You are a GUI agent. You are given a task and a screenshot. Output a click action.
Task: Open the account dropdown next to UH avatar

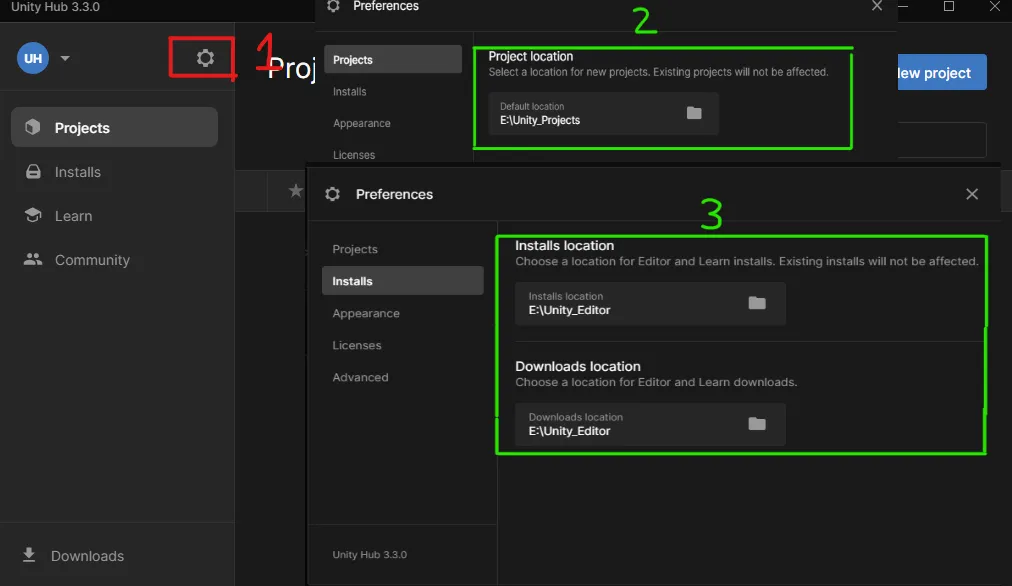pos(64,58)
